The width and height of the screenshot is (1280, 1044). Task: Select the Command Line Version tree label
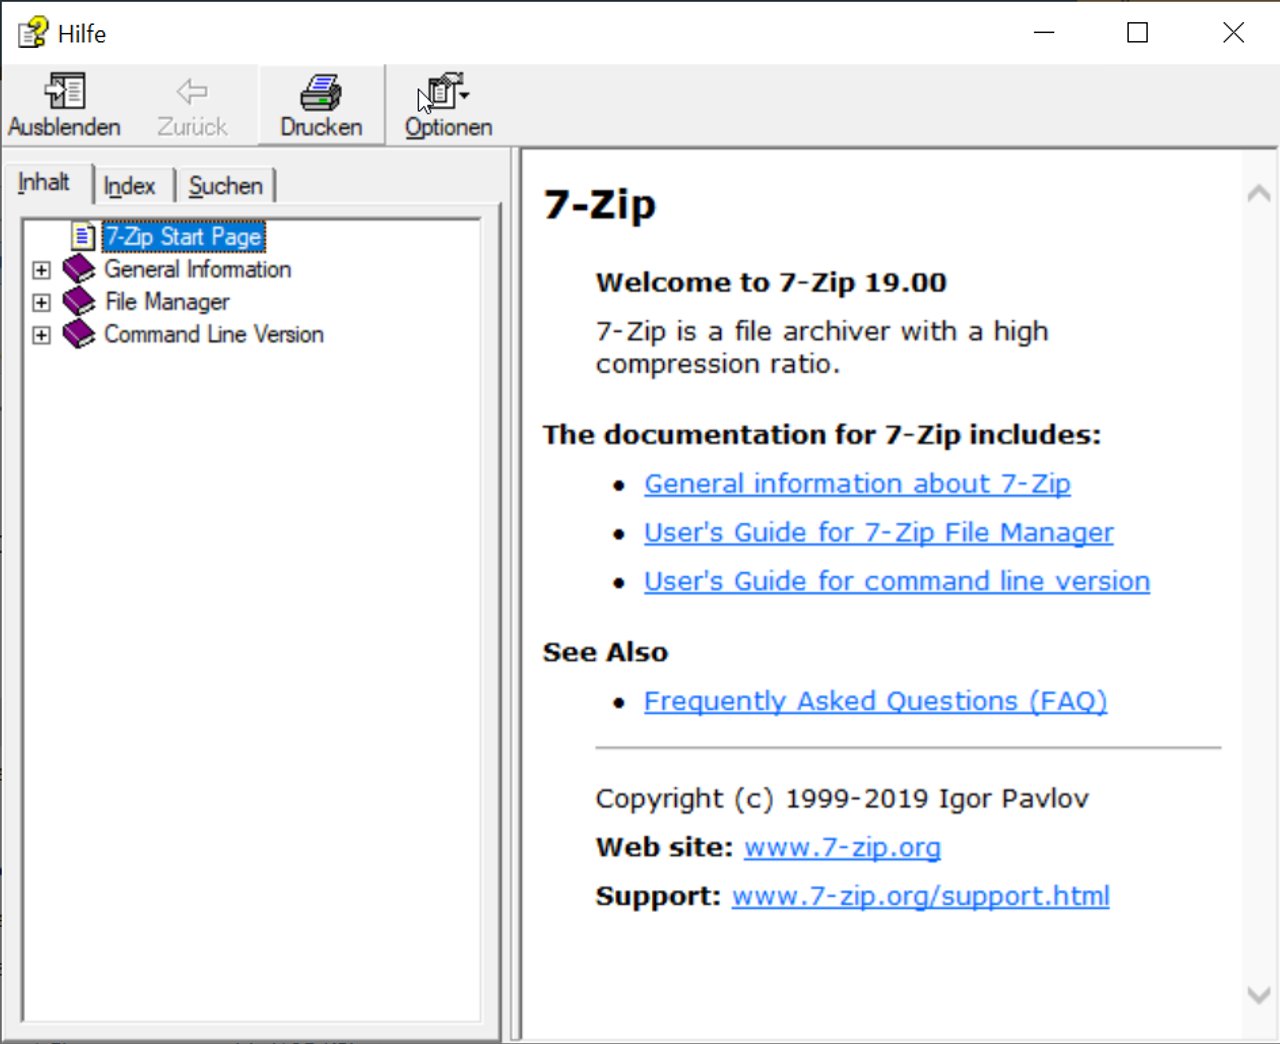(x=214, y=334)
